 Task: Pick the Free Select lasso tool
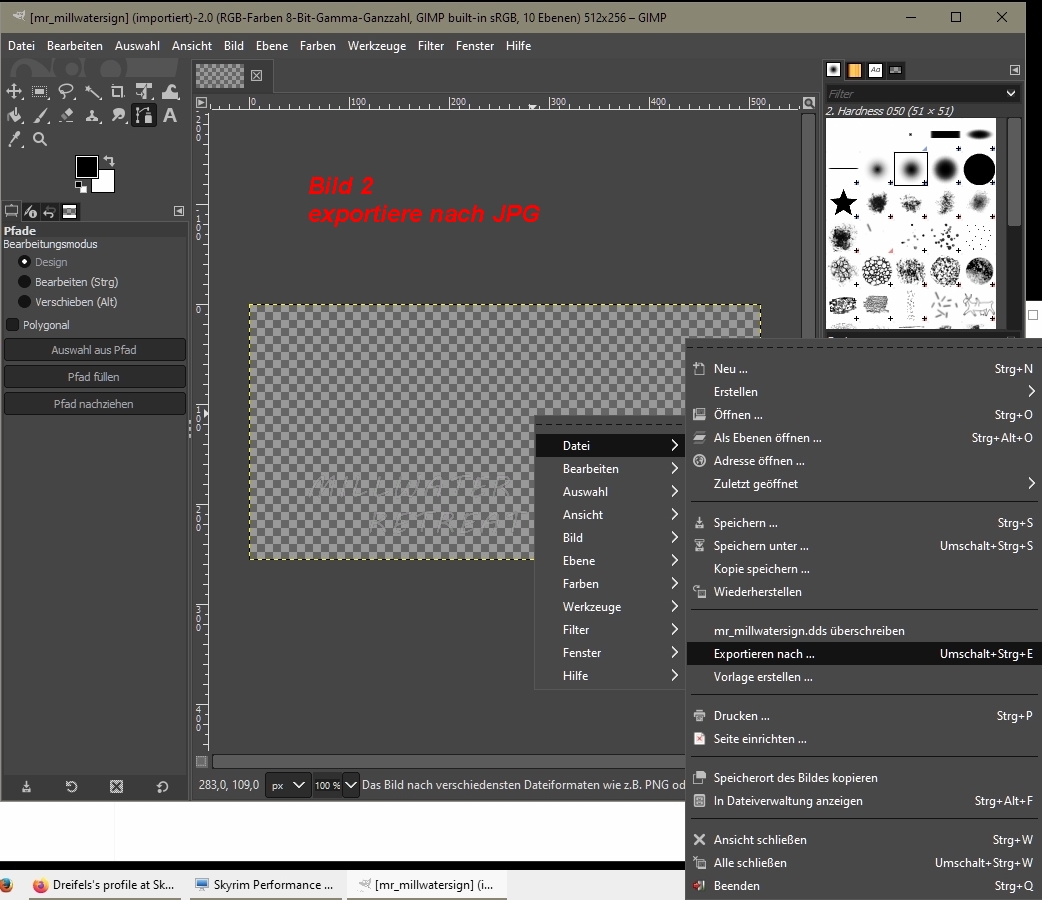[66, 92]
